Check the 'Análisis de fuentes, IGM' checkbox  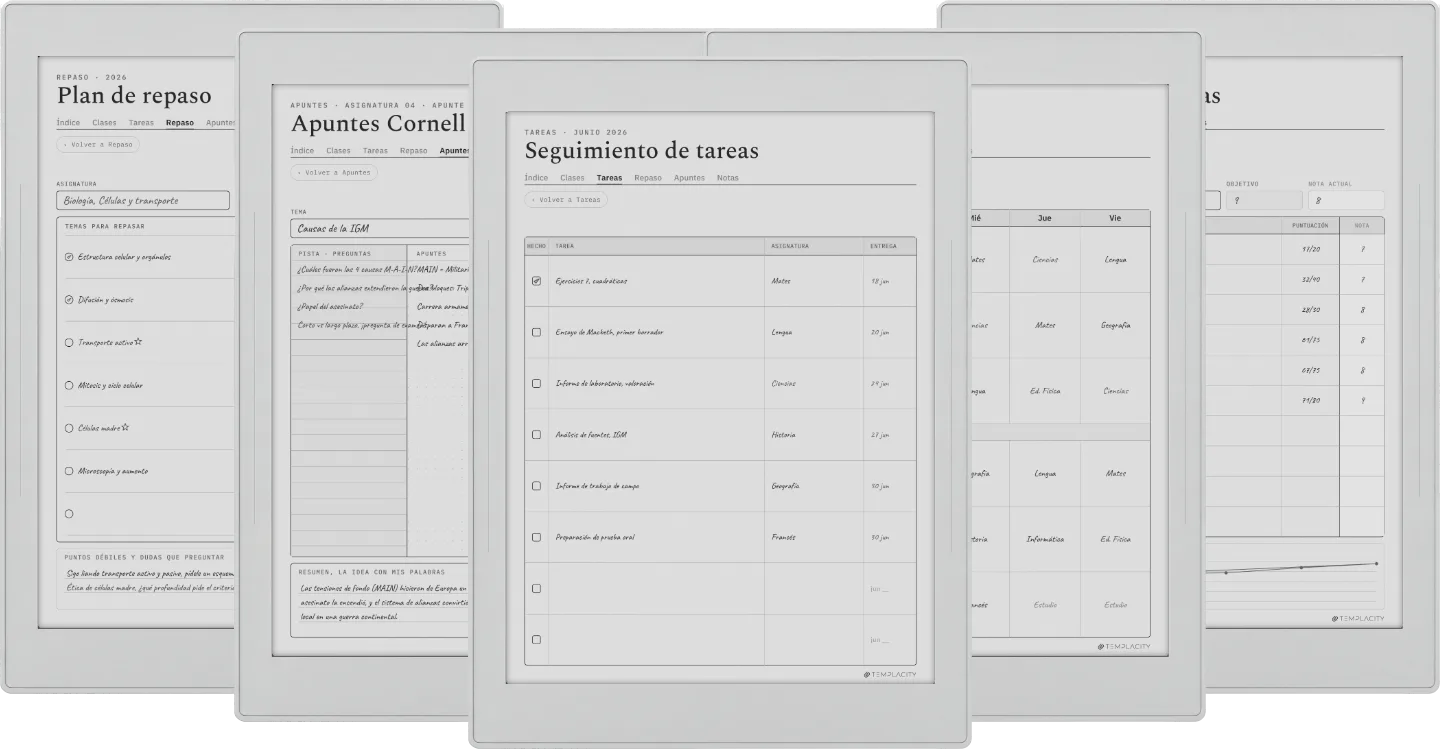536,435
